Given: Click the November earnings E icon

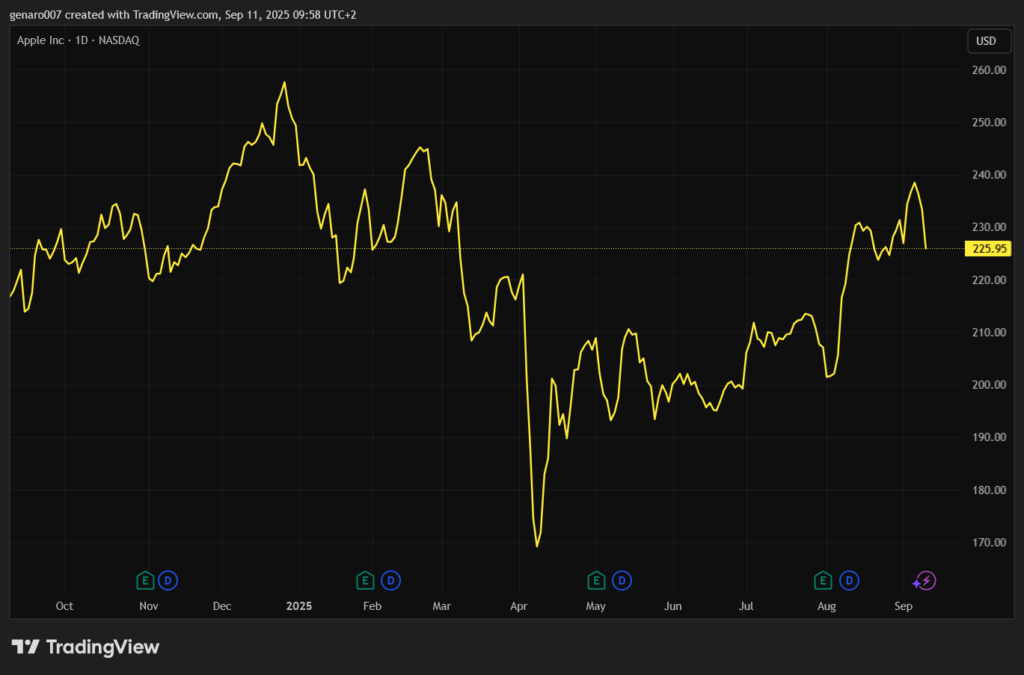Looking at the screenshot, I should pyautogui.click(x=145, y=580).
